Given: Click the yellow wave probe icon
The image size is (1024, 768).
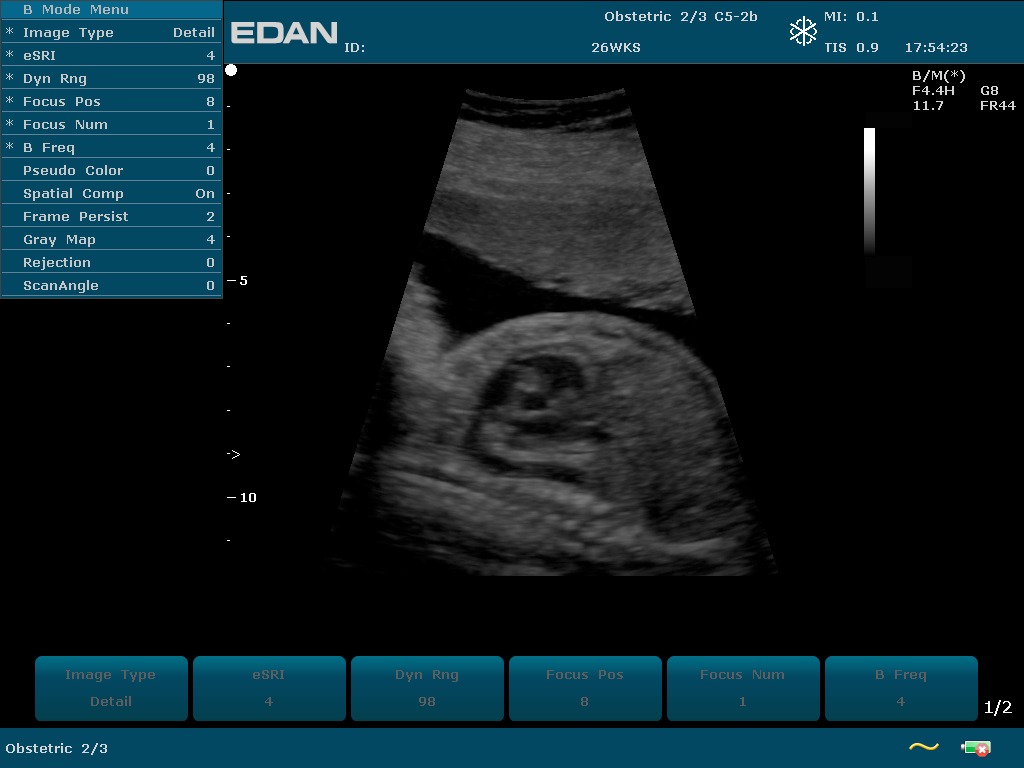Looking at the screenshot, I should pos(923,746).
